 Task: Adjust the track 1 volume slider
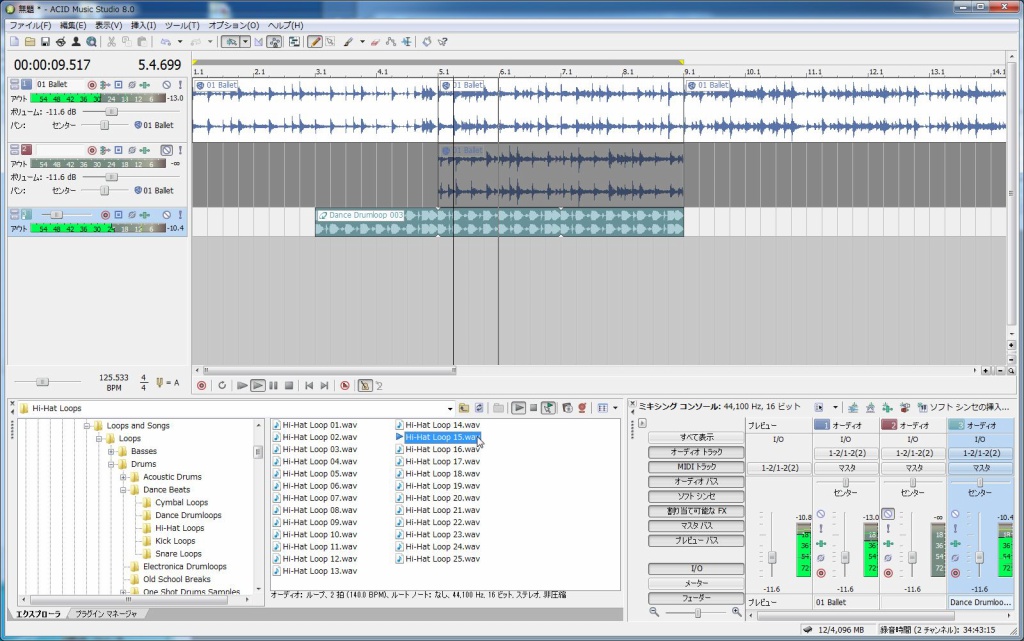coord(111,112)
